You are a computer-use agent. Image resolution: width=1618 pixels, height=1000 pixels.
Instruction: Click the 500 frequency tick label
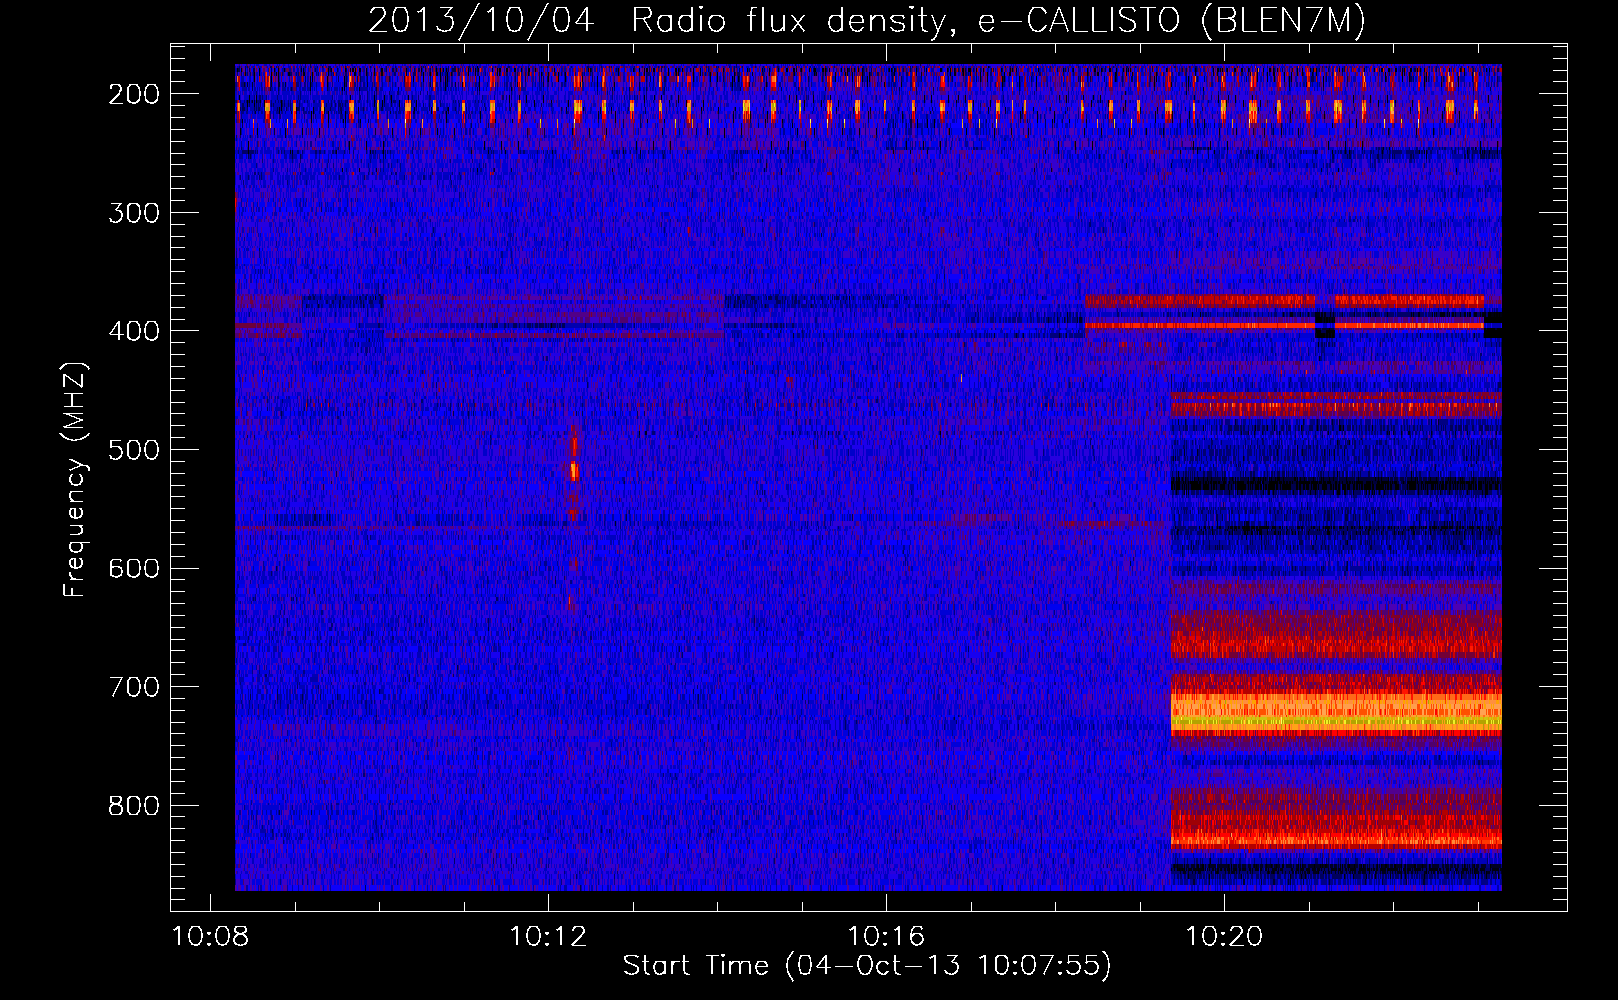[x=134, y=449]
